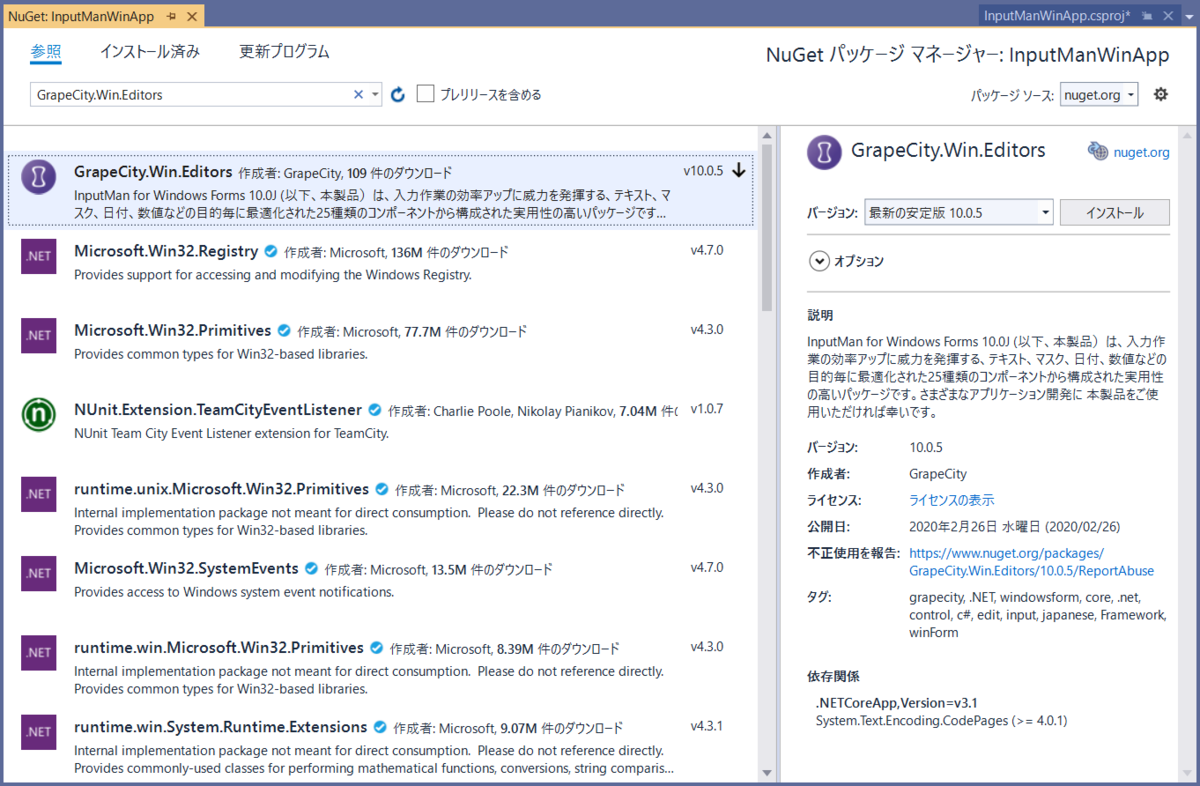
Task: Click the package list vertical scrollbar thumb
Action: [767, 228]
